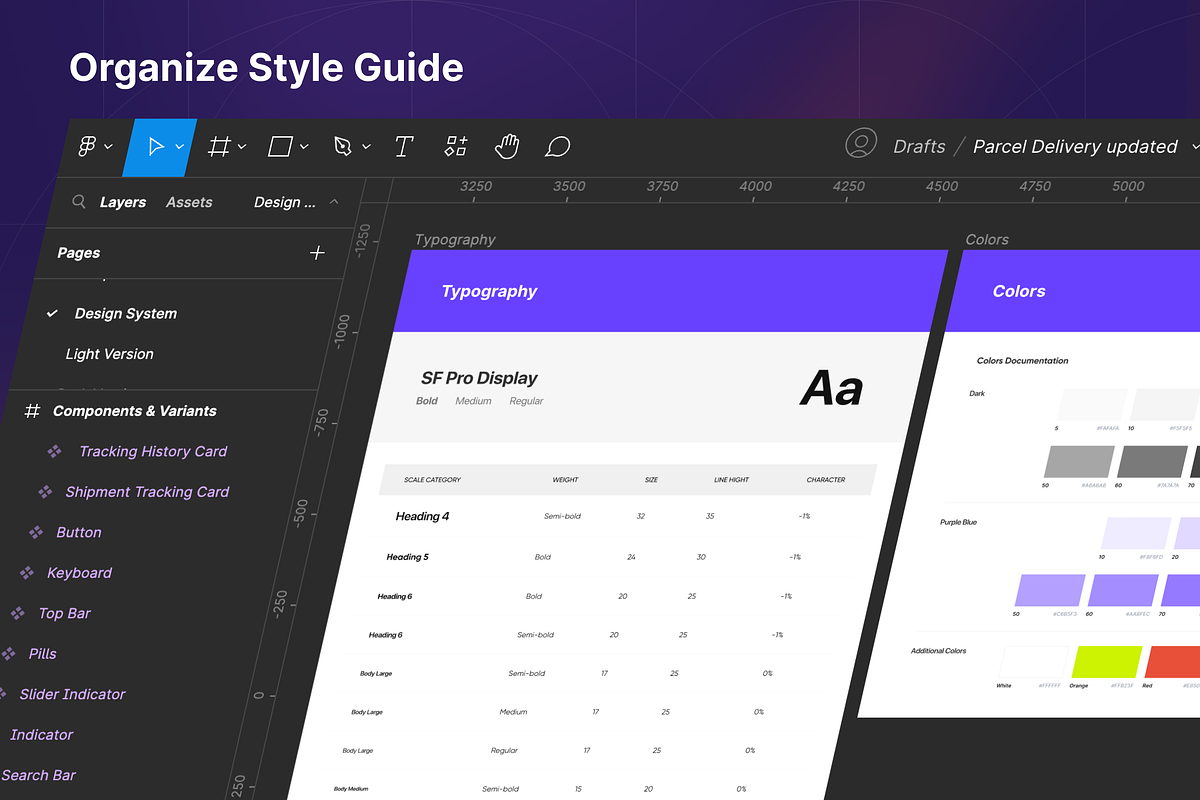Viewport: 1200px width, 800px height.
Task: Select the Pen tool
Action: (x=343, y=147)
